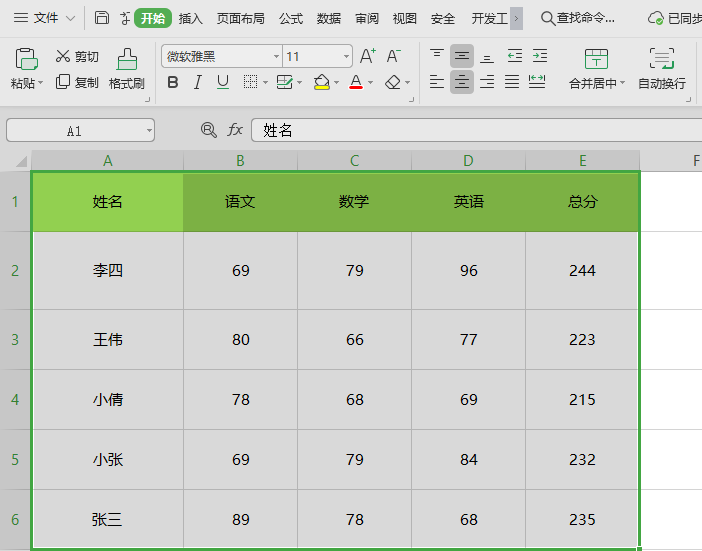Click the Format Painter (格式刷) icon

click(127, 60)
